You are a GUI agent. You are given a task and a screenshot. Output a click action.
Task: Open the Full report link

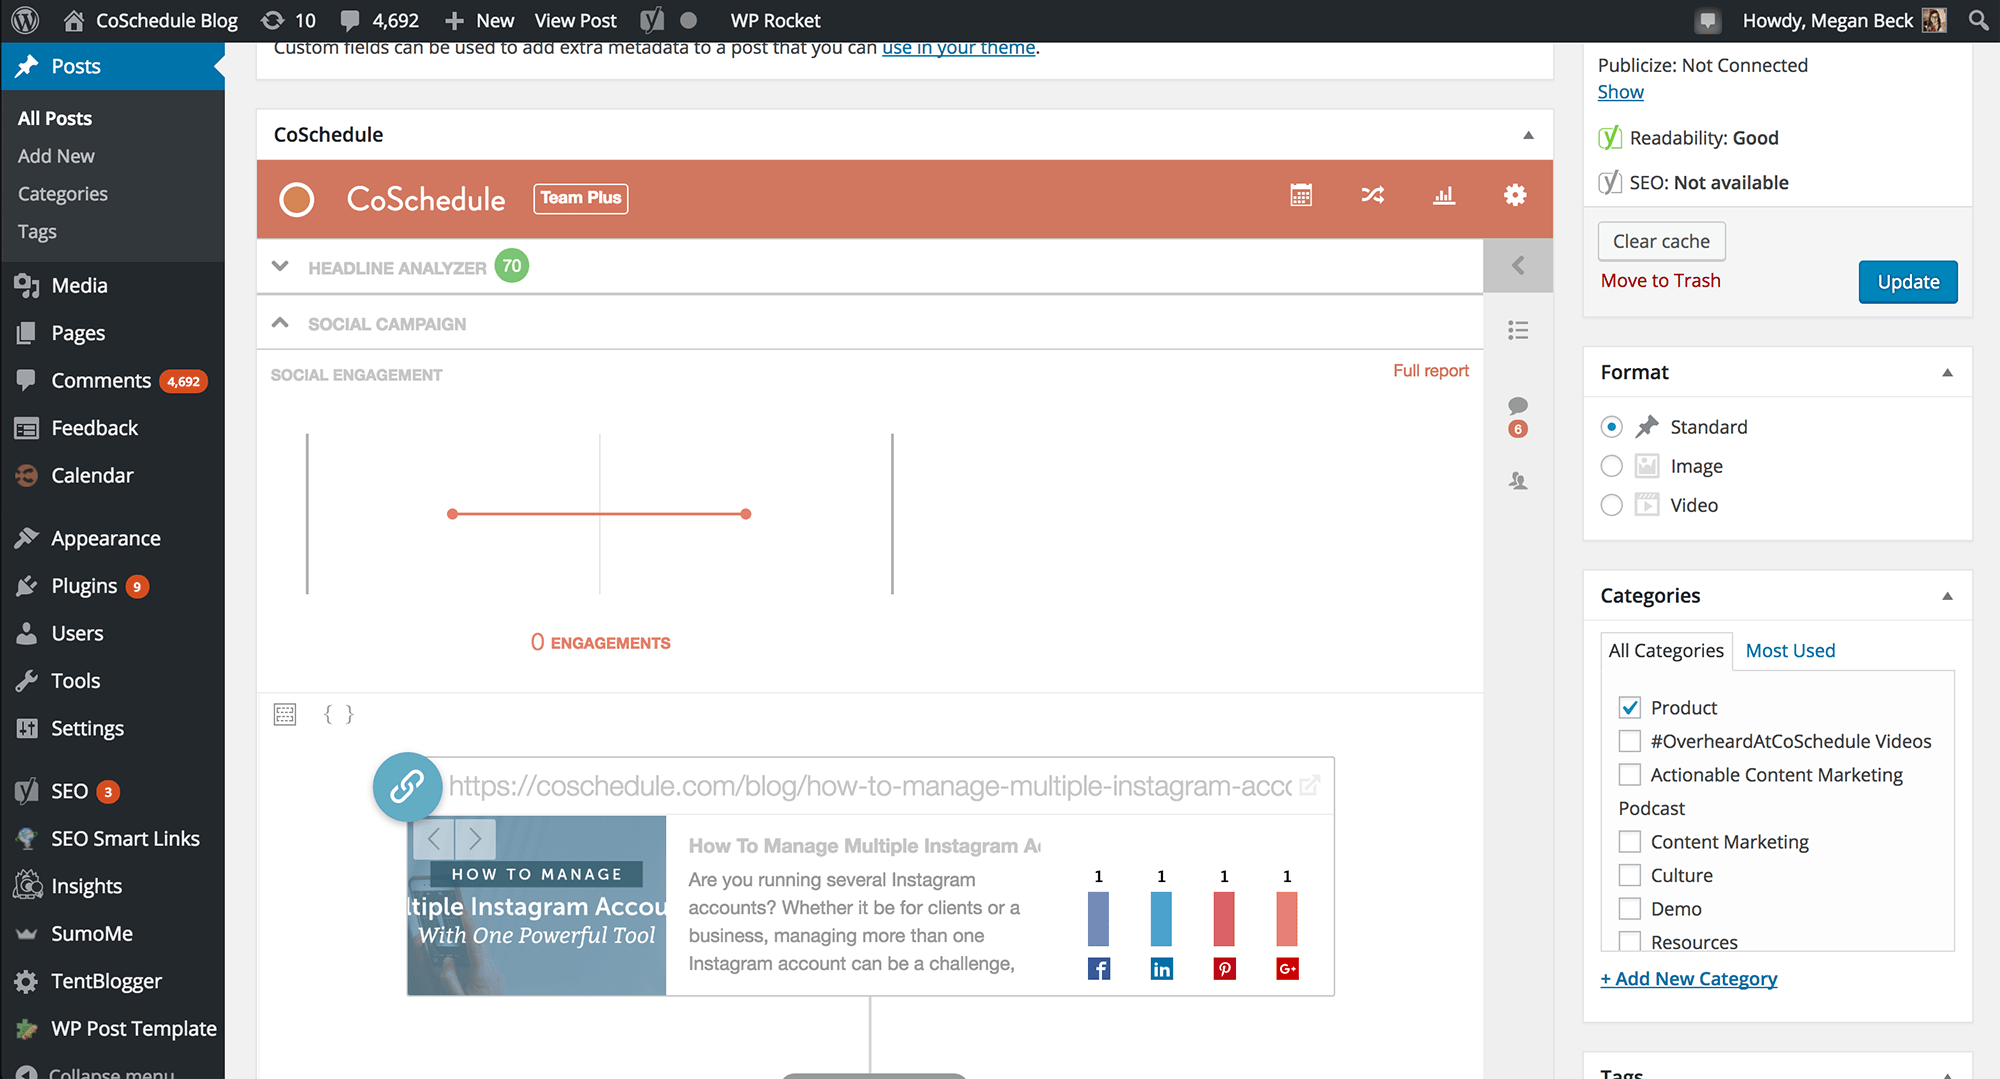(x=1431, y=371)
